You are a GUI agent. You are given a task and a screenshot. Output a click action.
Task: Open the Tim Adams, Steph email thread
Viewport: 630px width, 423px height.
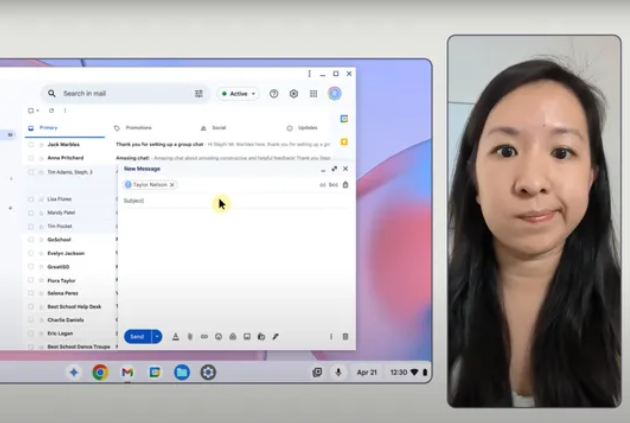point(70,172)
